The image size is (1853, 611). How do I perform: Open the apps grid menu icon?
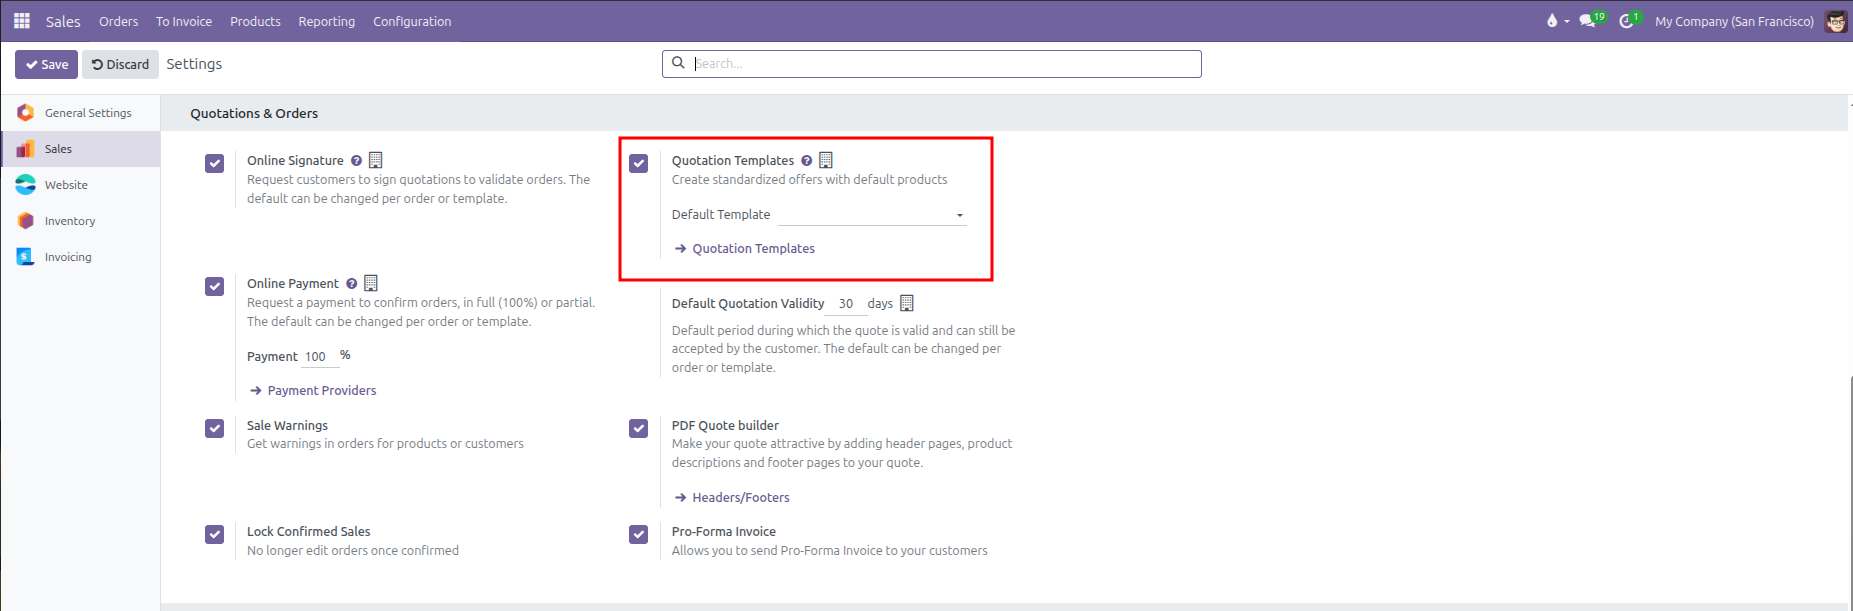point(22,21)
